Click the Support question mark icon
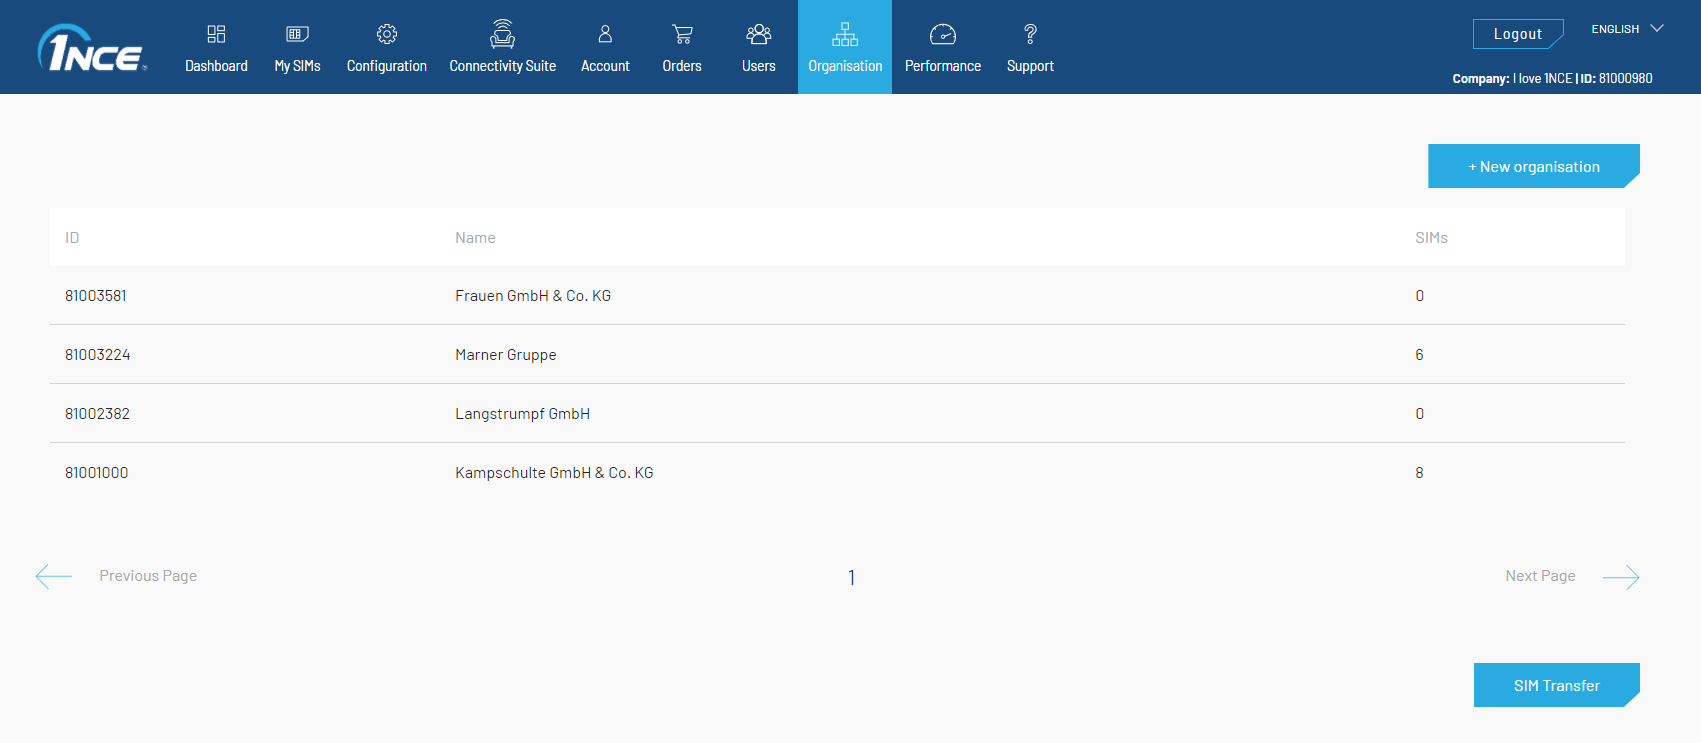The height and width of the screenshot is (743, 1701). pyautogui.click(x=1030, y=34)
